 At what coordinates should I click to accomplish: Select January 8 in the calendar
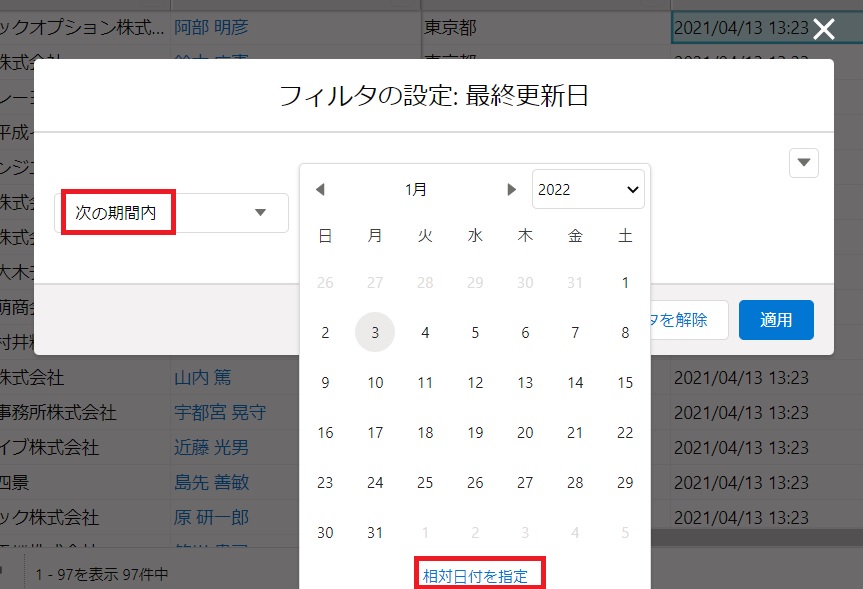tap(625, 332)
